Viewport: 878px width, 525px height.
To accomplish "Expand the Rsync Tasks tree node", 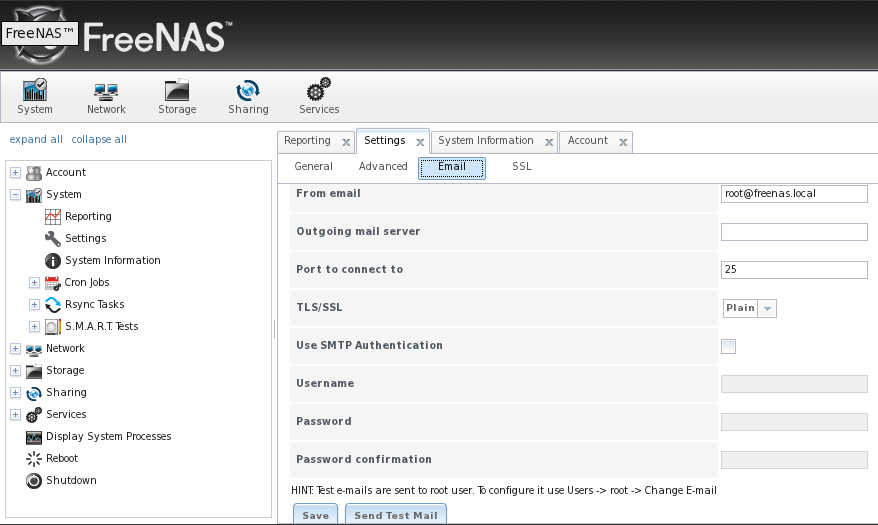I will click(34, 304).
